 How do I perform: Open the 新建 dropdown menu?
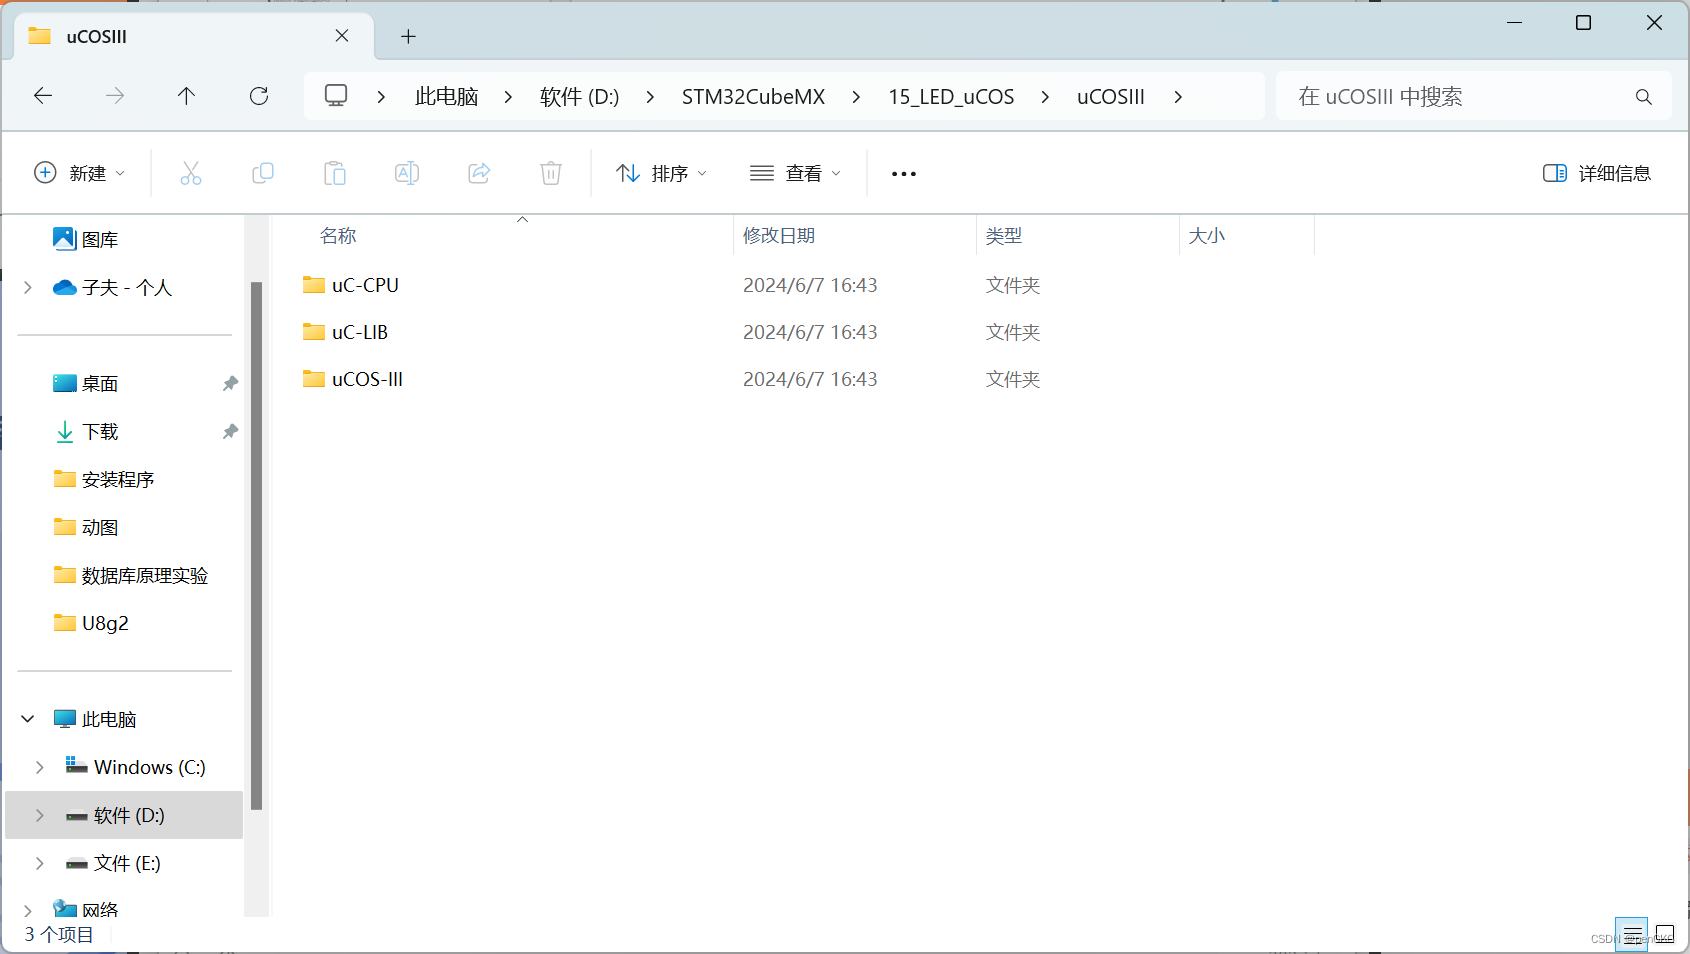(x=80, y=173)
